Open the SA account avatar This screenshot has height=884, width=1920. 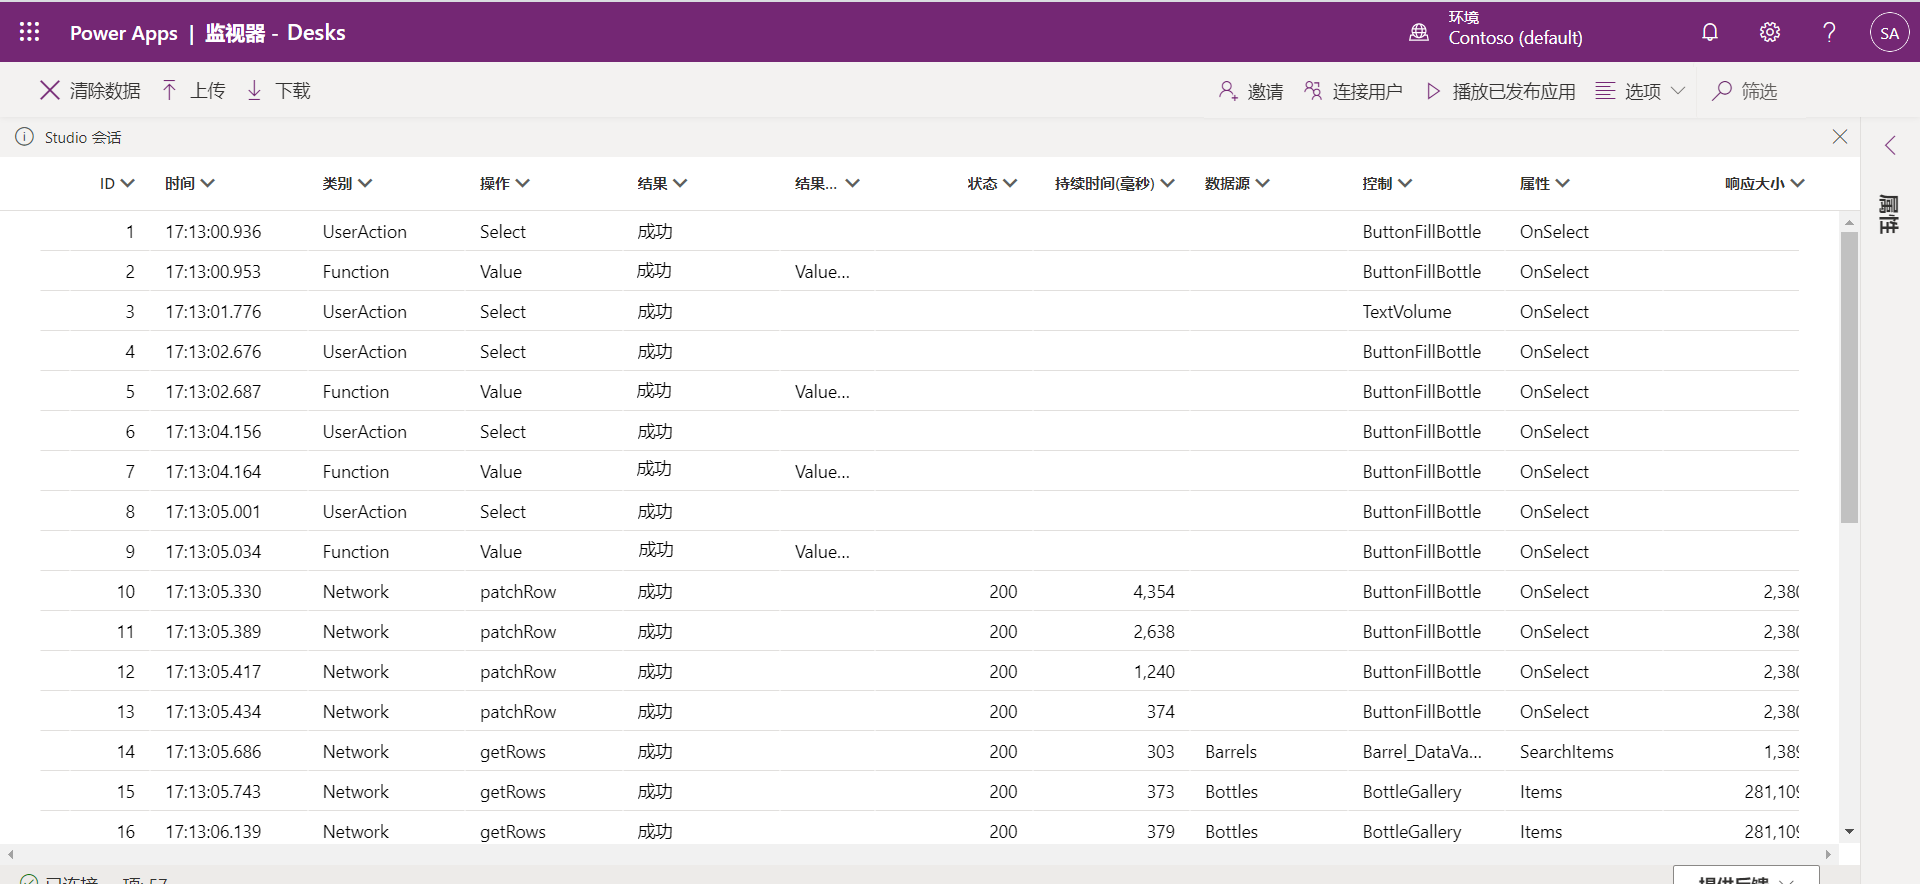pyautogui.click(x=1889, y=32)
